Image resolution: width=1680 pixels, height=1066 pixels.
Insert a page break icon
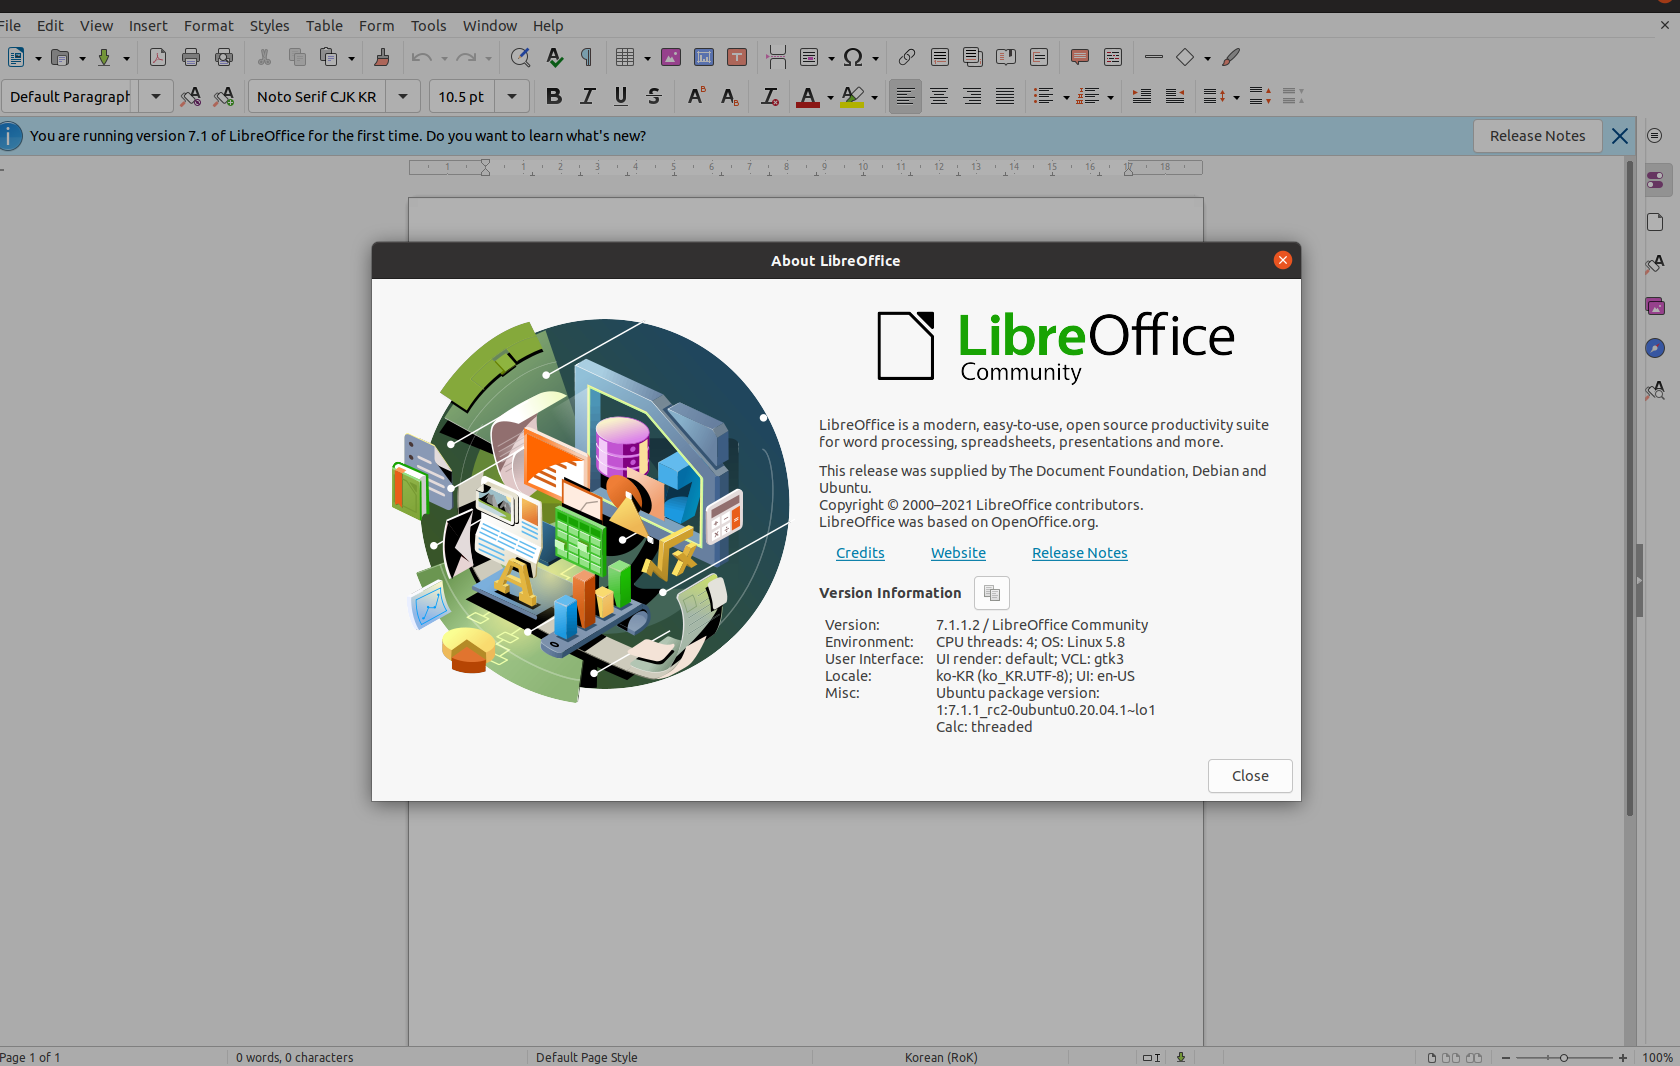tap(776, 57)
